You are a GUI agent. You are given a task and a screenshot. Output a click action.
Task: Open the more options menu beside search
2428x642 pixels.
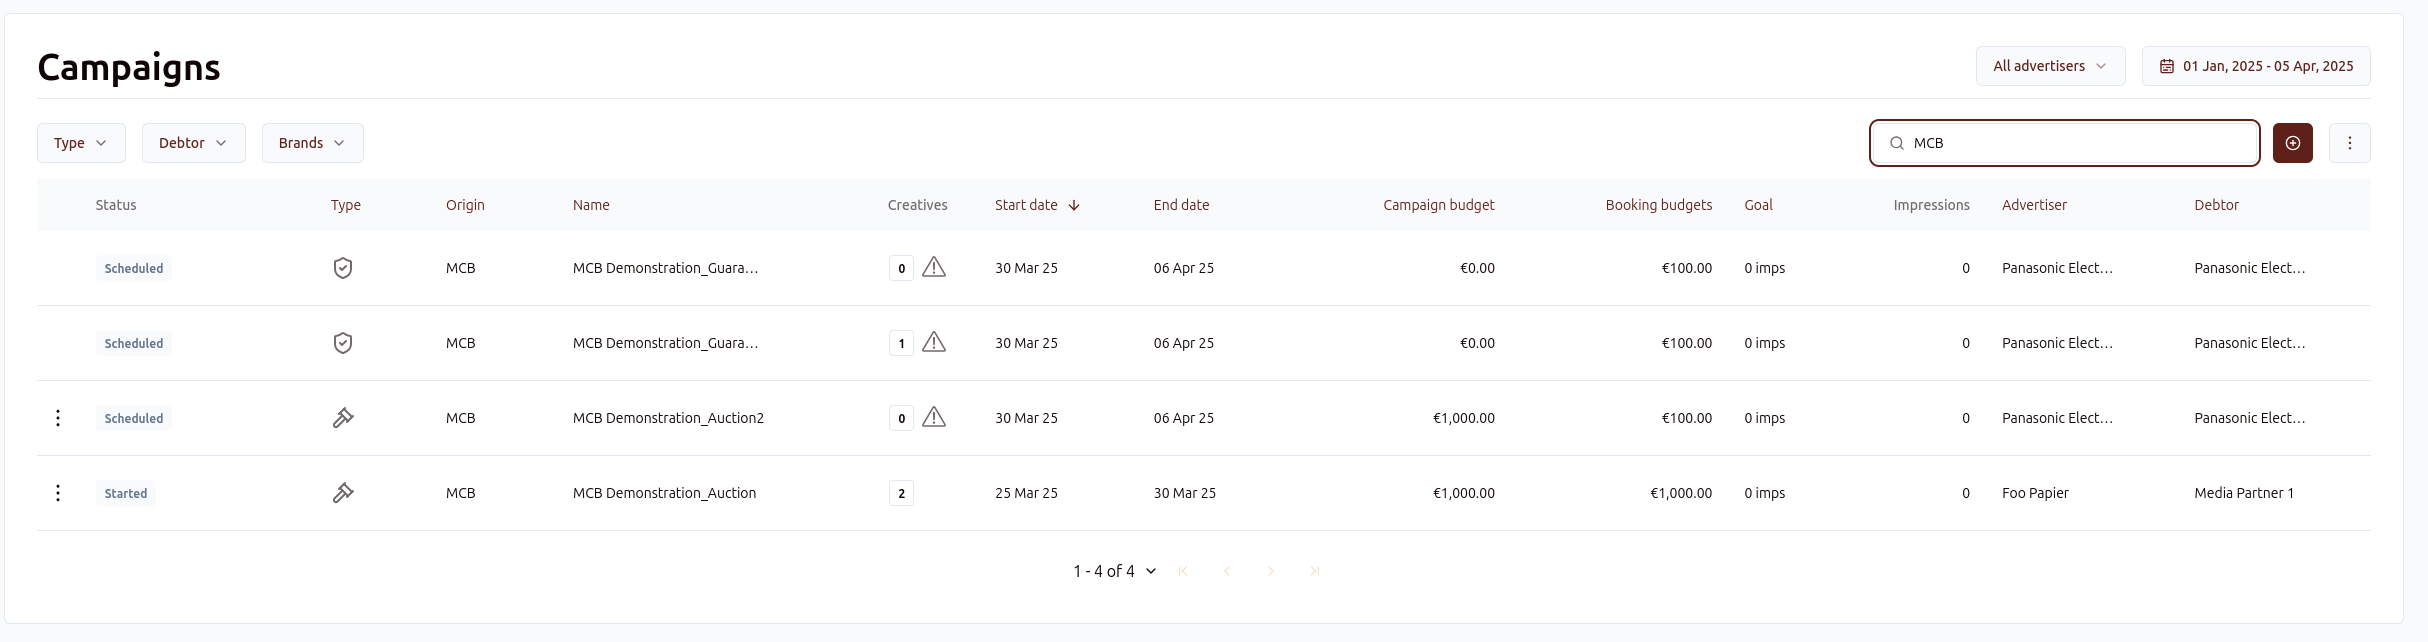point(2349,143)
